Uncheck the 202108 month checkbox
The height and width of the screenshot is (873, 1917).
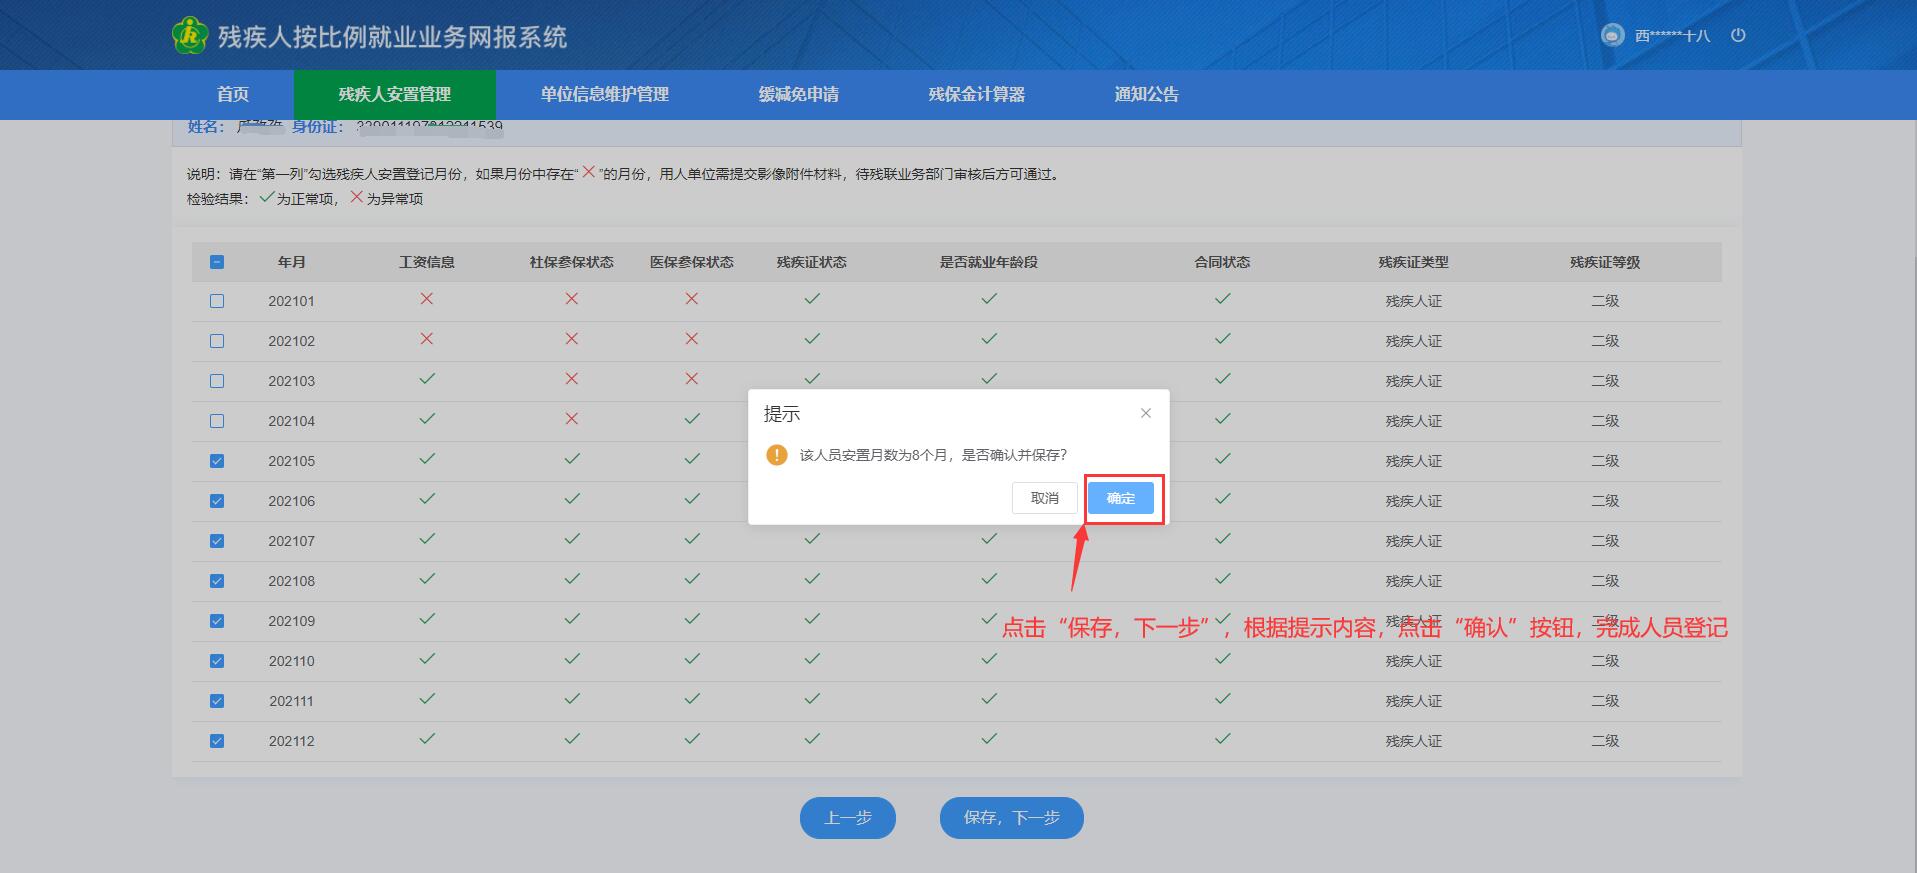[217, 581]
